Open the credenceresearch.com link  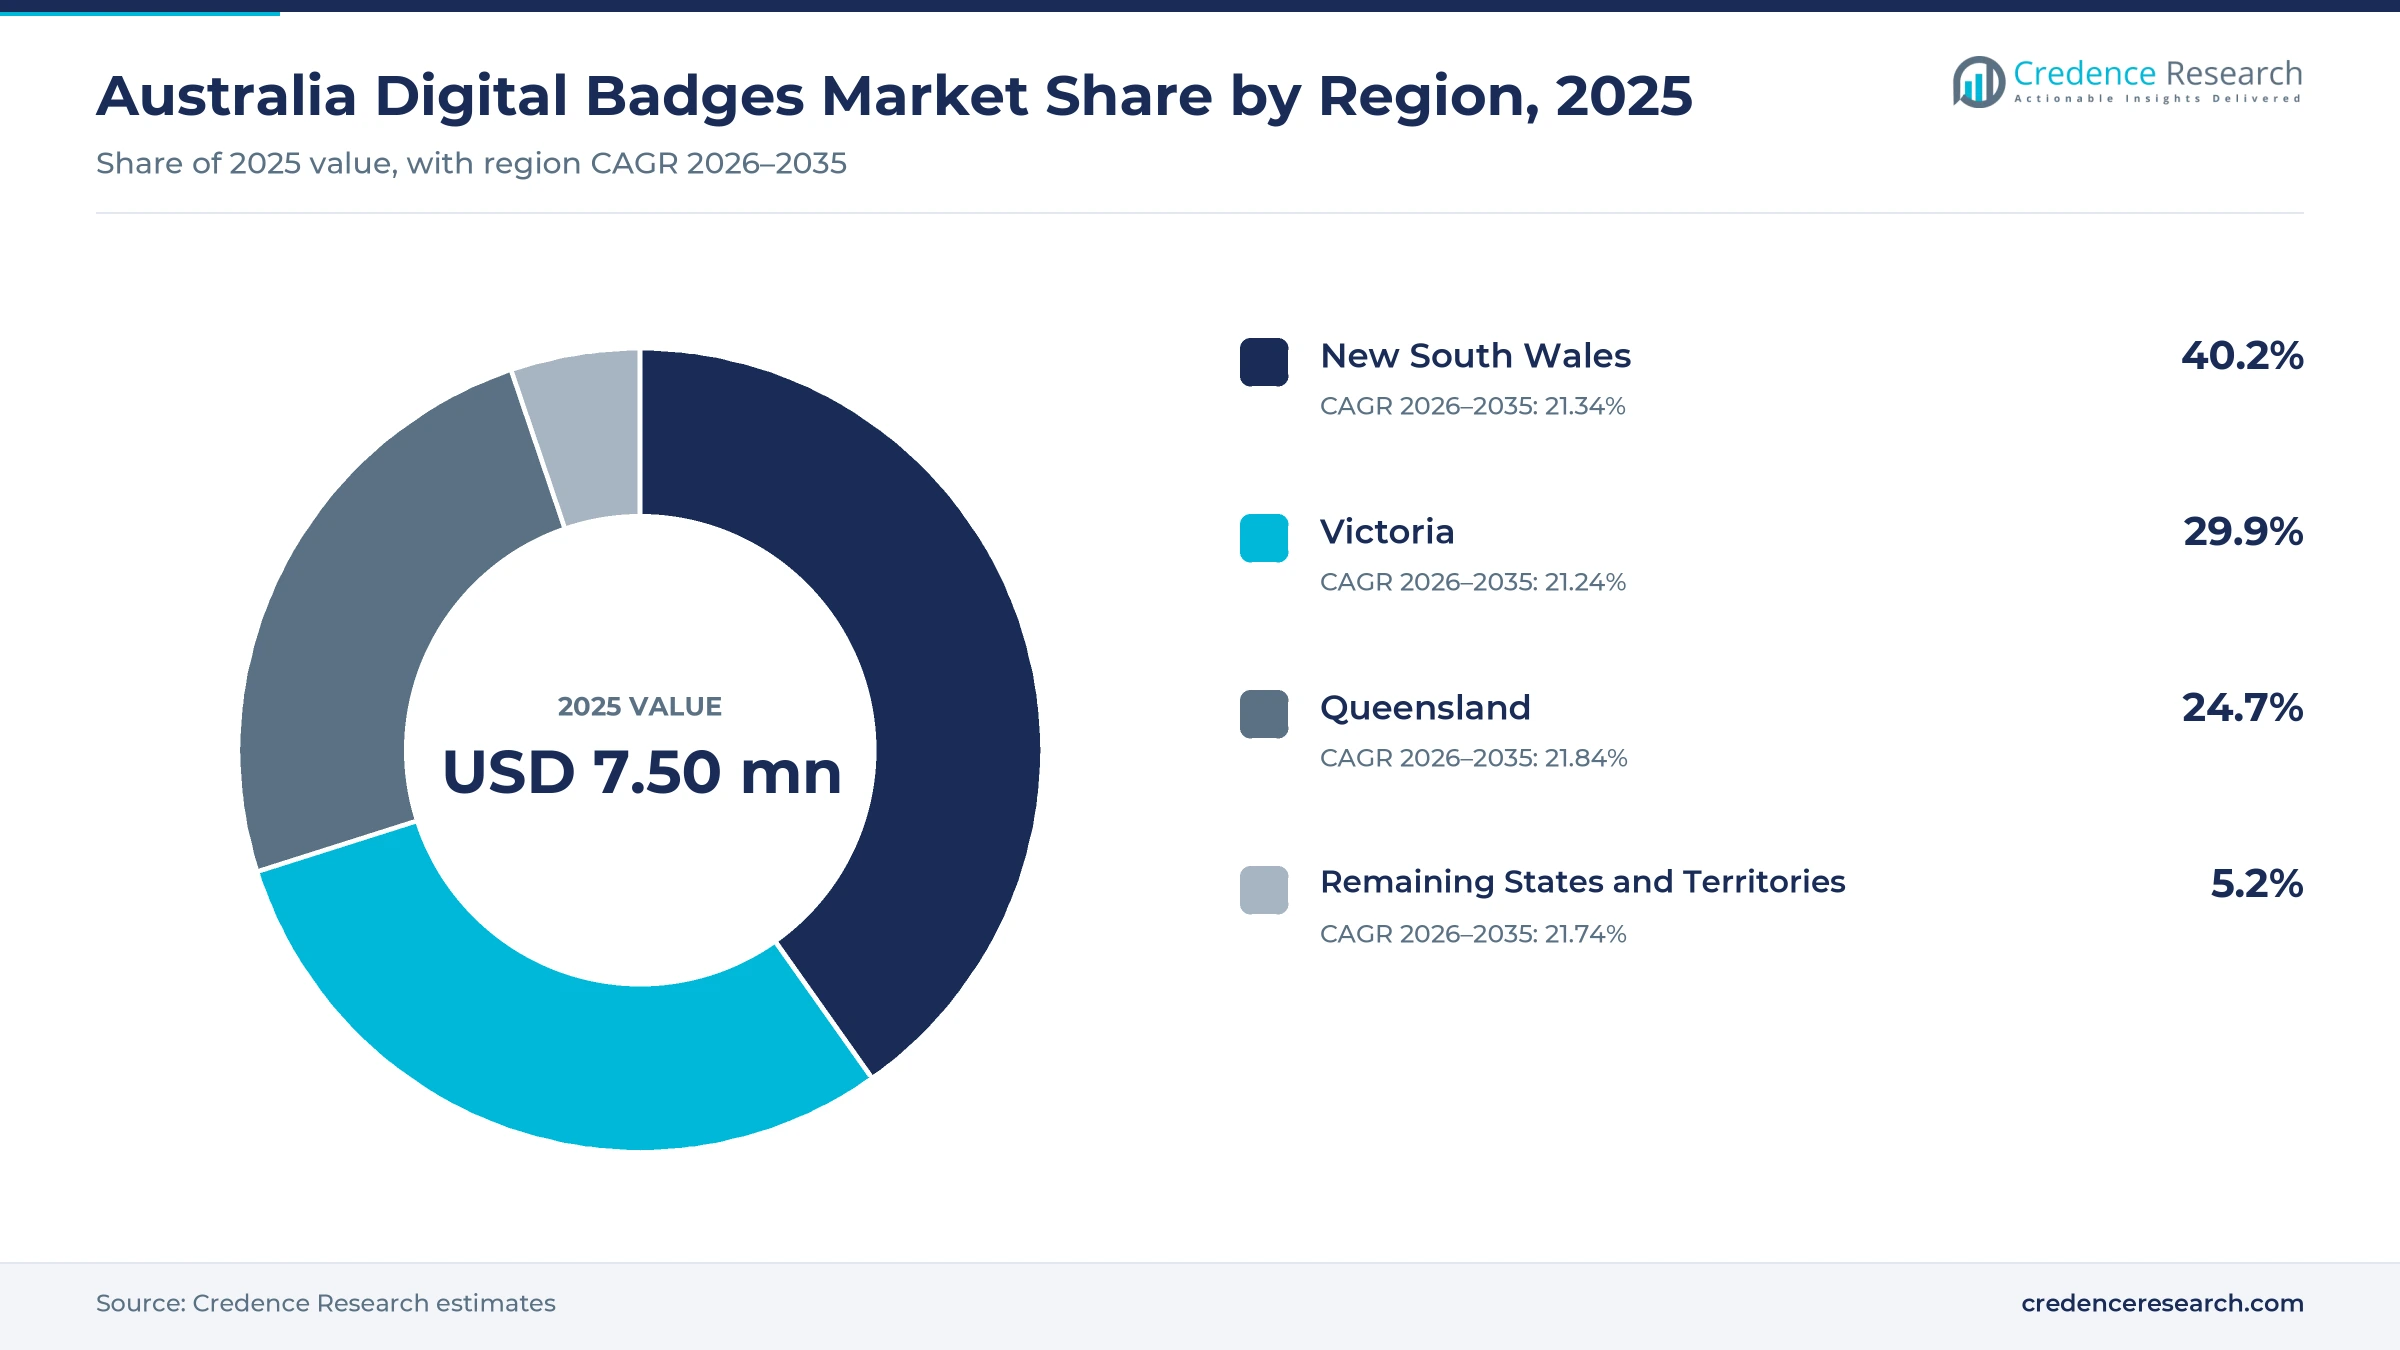click(2162, 1303)
